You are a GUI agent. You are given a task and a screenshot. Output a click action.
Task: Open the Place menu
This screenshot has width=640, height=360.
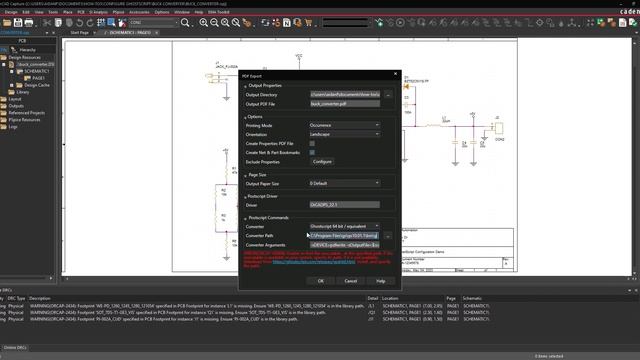[x=68, y=12]
